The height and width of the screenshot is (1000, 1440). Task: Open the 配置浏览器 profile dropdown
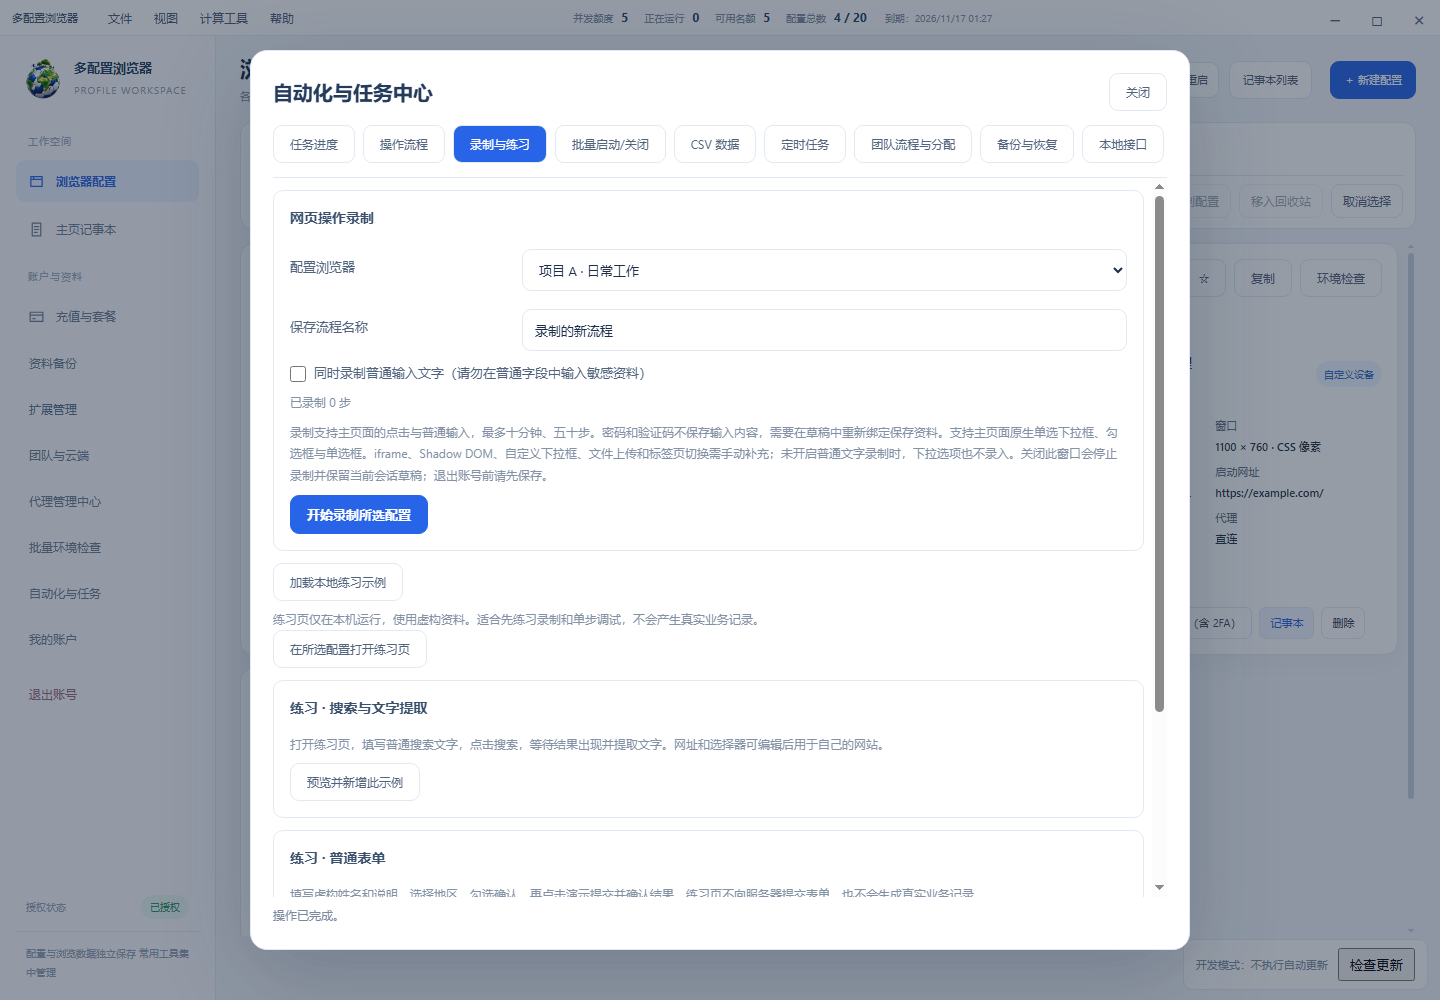click(824, 270)
